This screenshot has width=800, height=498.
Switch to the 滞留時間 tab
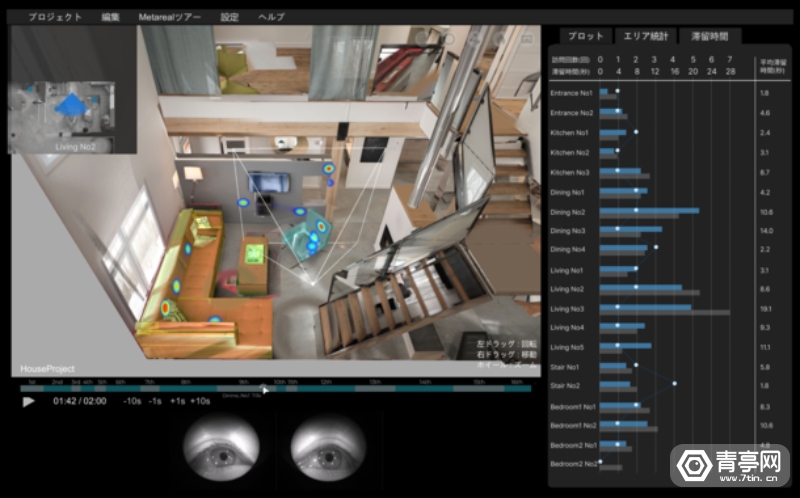coord(710,36)
